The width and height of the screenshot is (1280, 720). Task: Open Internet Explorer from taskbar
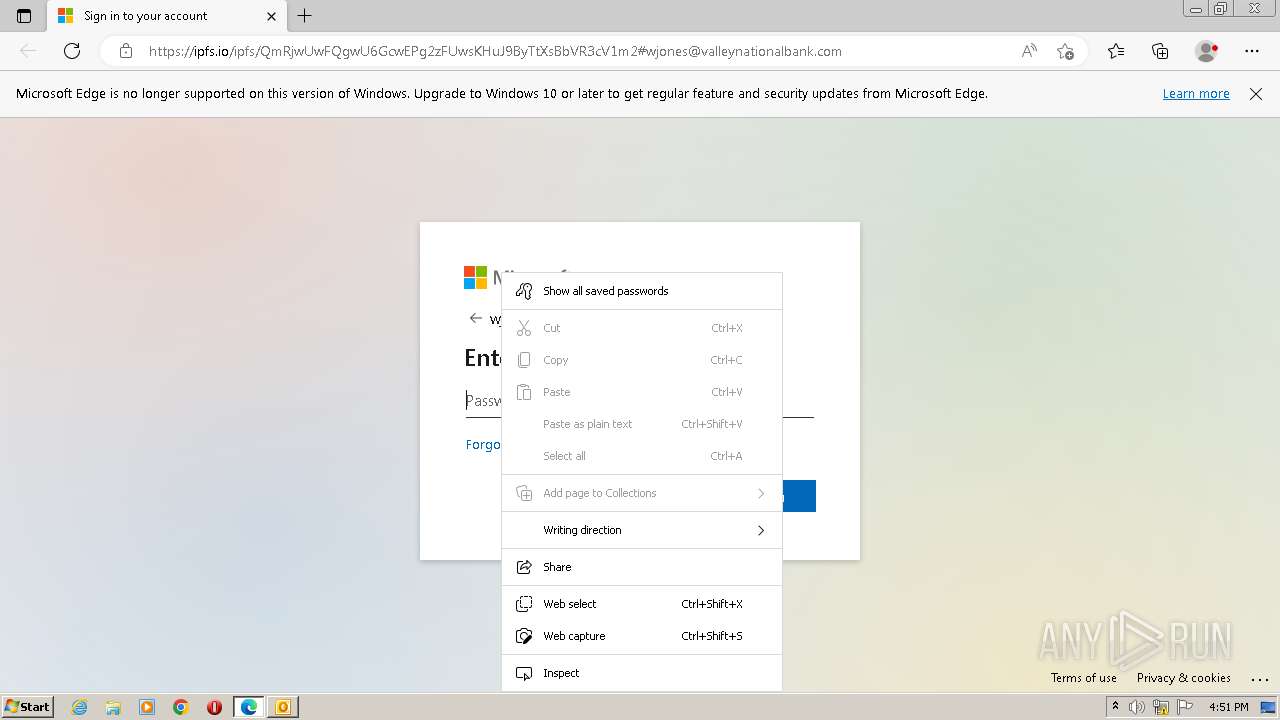coord(80,707)
